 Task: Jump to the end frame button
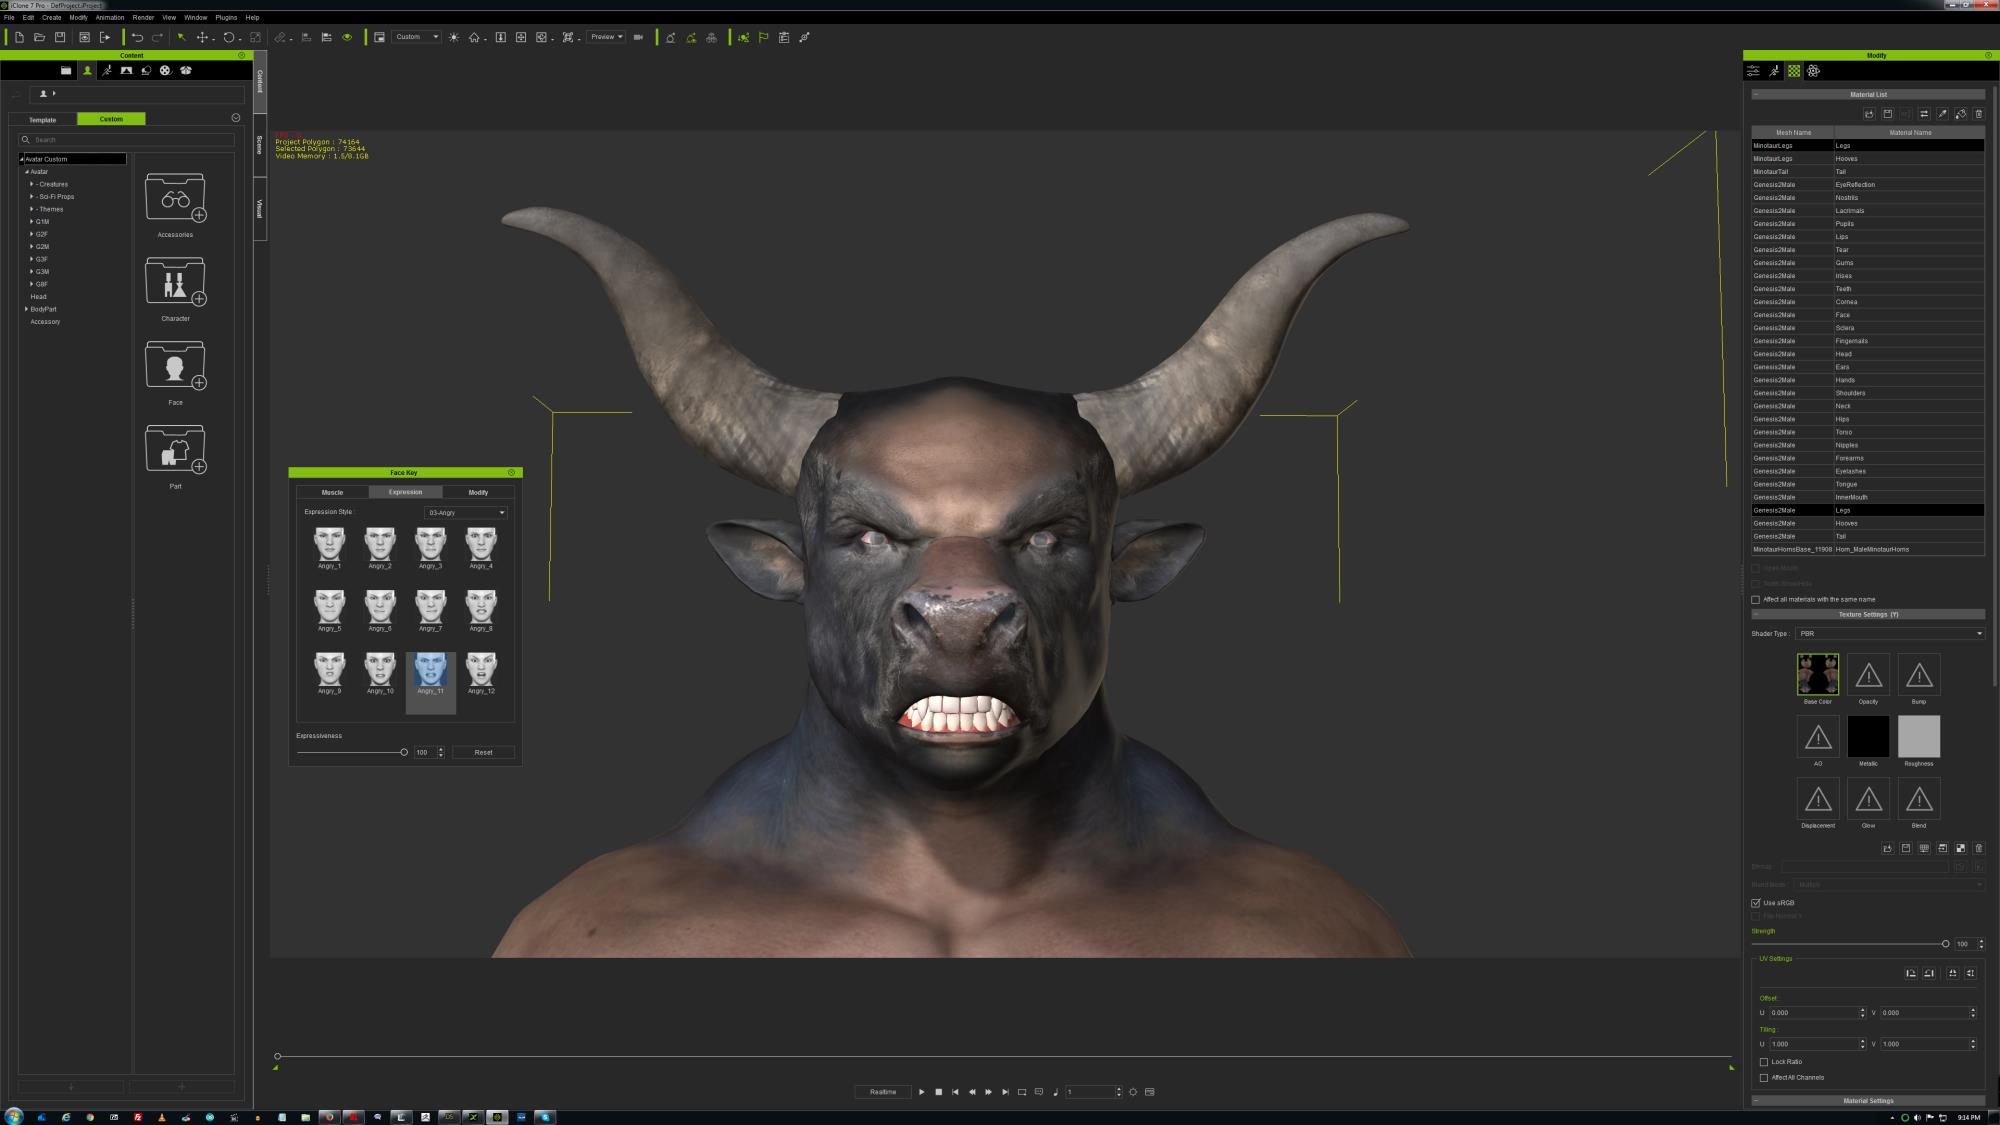click(1005, 1092)
